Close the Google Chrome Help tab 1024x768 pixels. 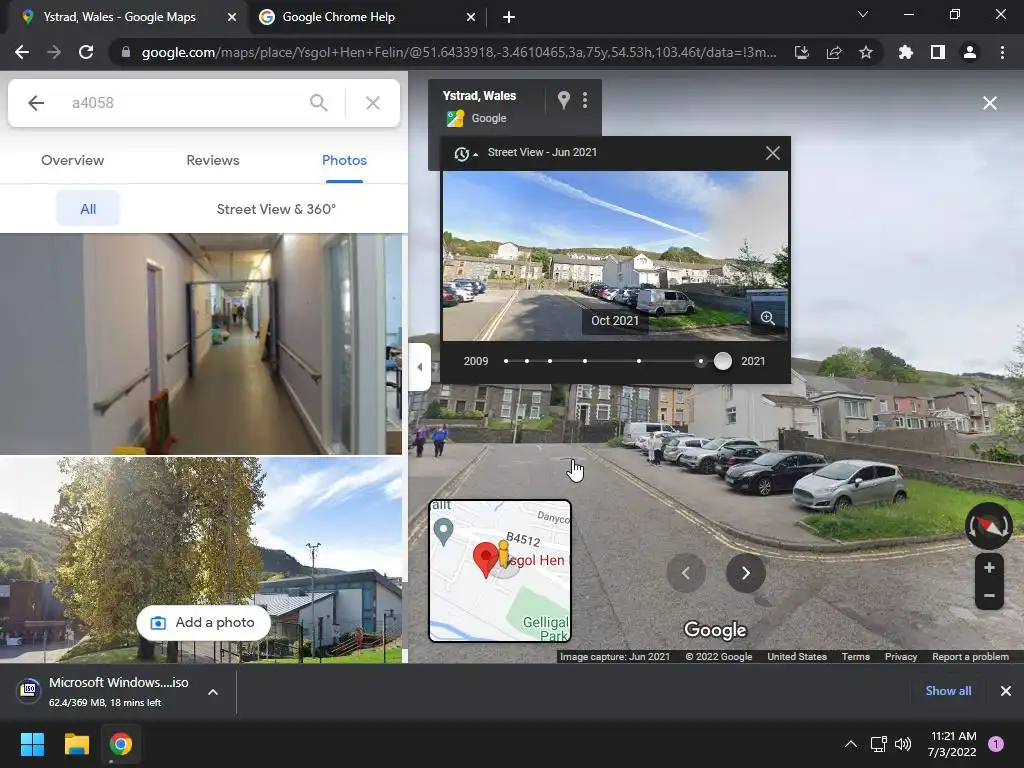point(471,17)
